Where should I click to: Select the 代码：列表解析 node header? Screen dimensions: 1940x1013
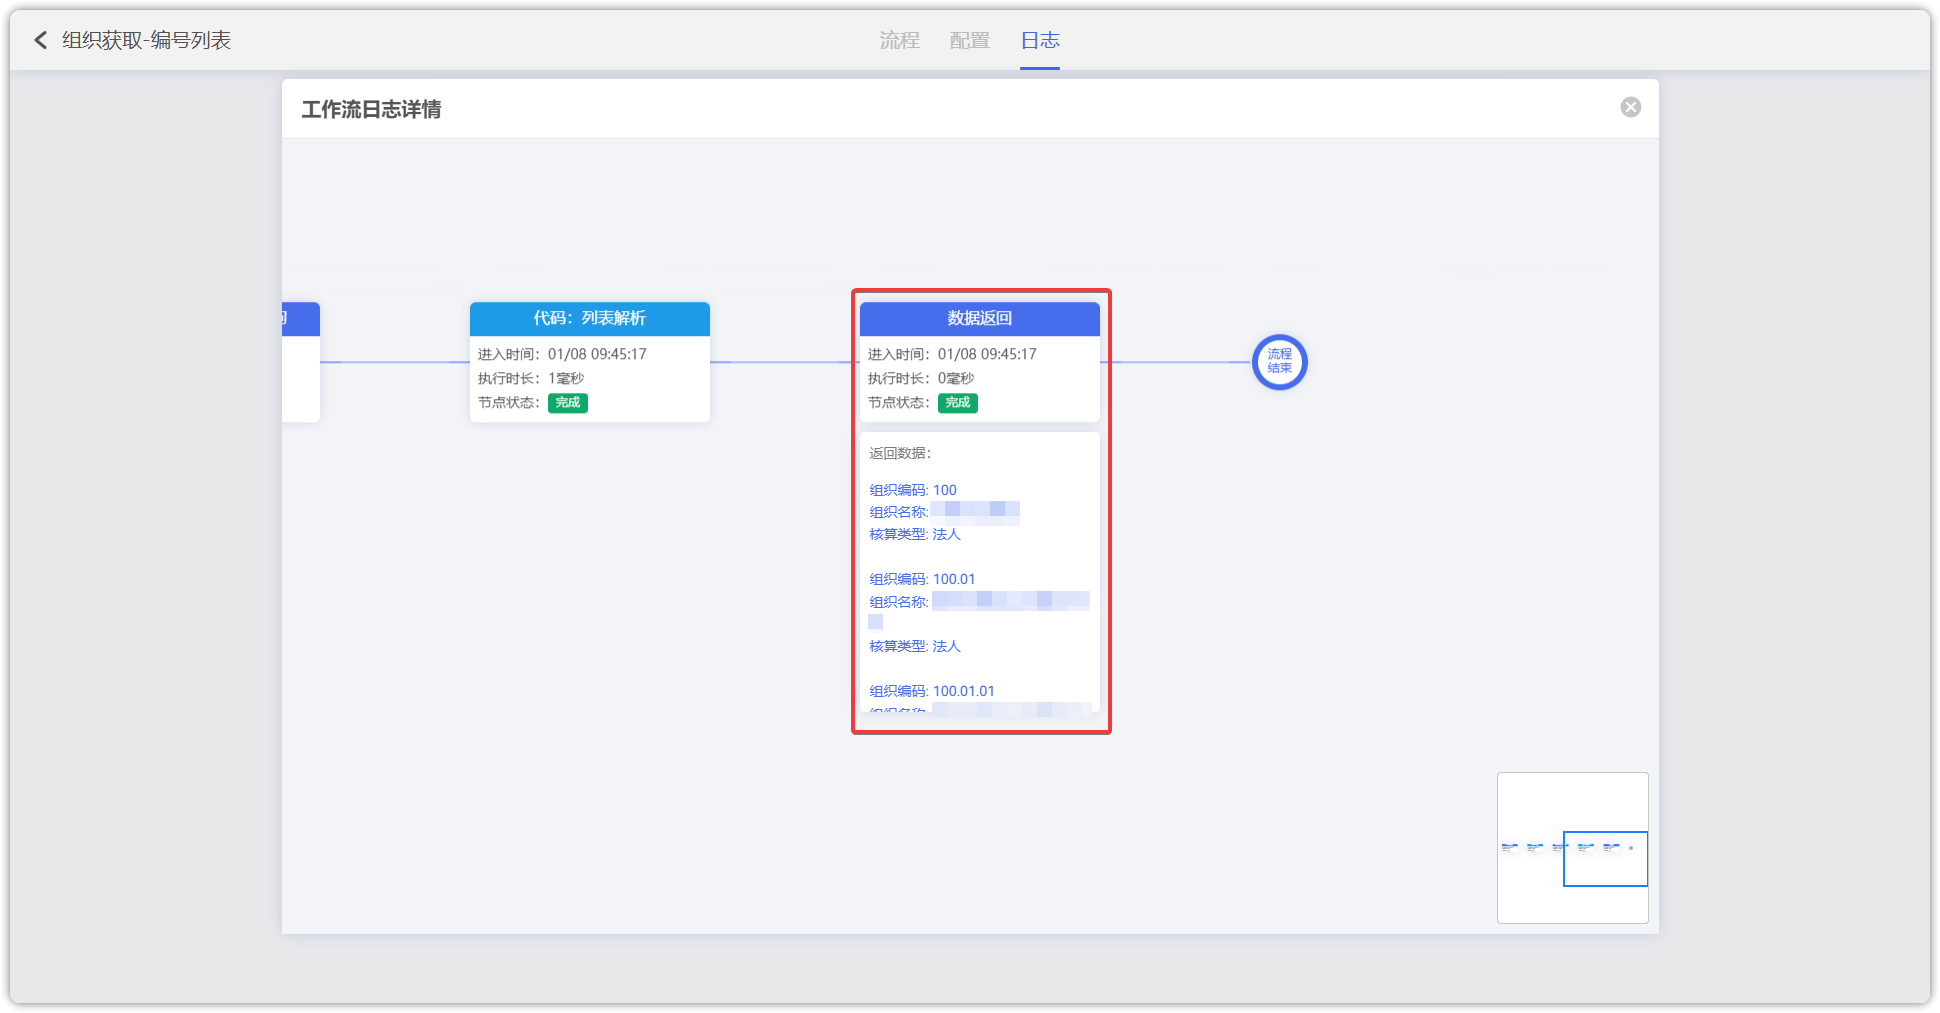[590, 318]
